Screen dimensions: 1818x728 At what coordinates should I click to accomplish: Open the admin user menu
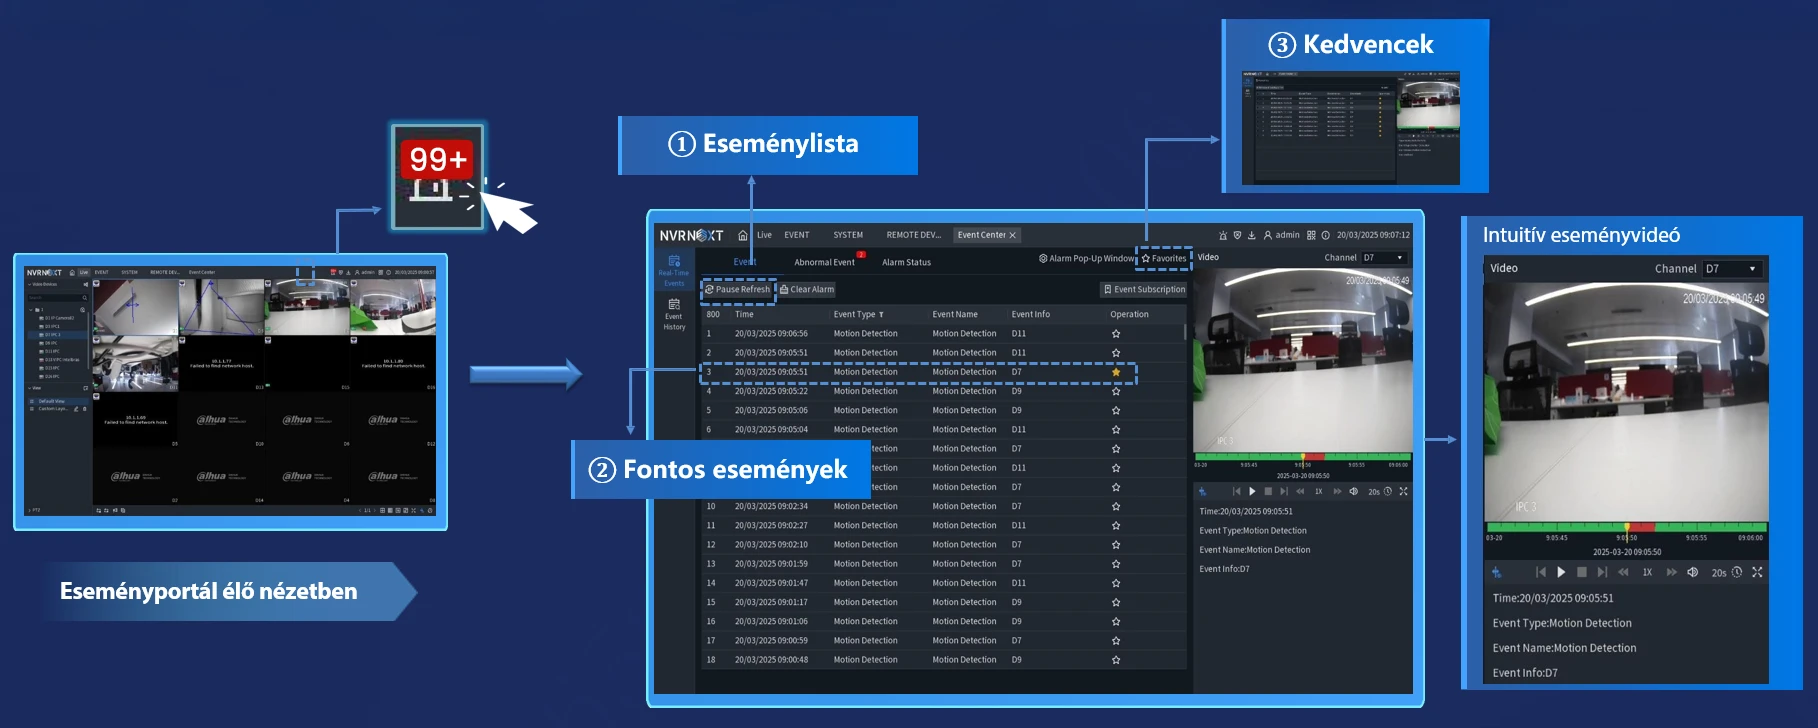[1282, 236]
